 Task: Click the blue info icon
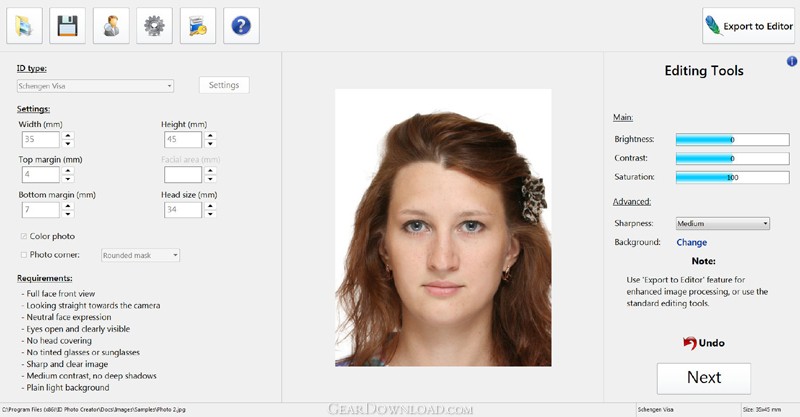[792, 61]
